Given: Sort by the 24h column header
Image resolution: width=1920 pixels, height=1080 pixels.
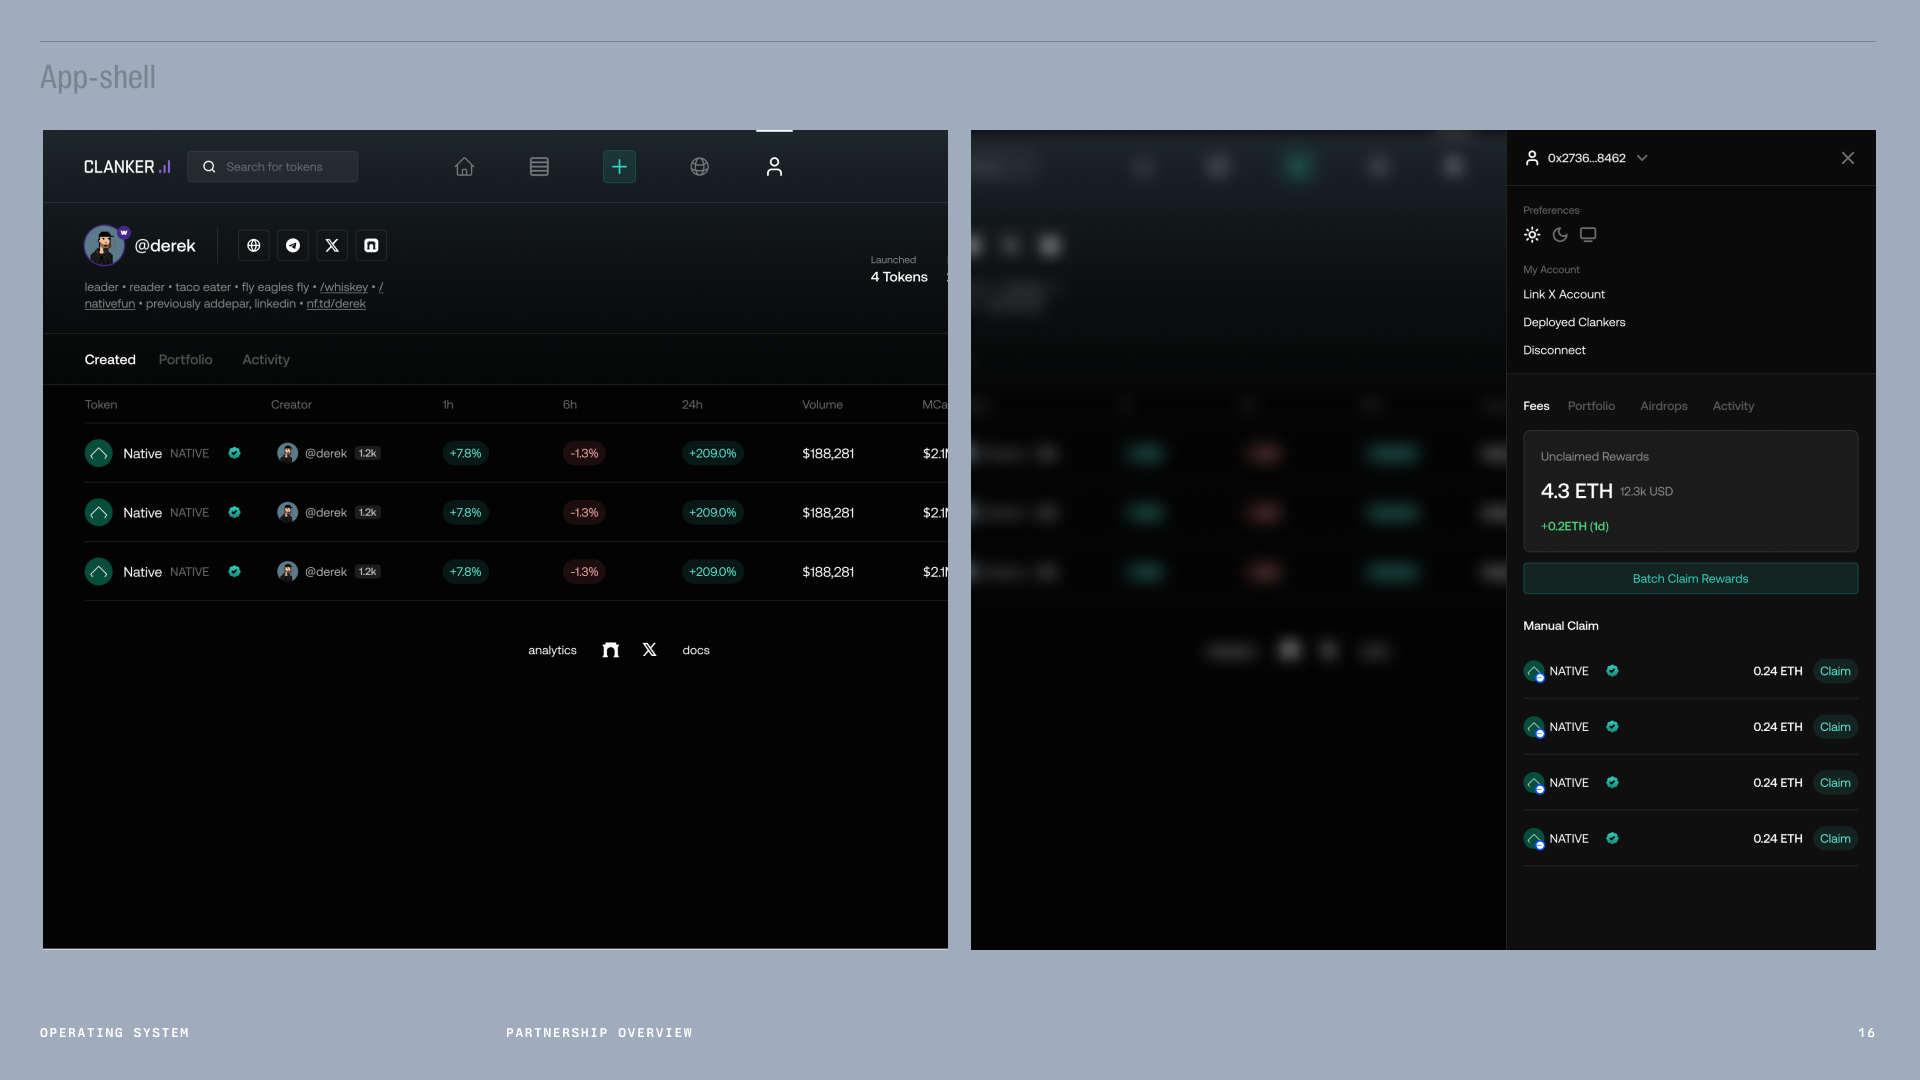Looking at the screenshot, I should [692, 405].
